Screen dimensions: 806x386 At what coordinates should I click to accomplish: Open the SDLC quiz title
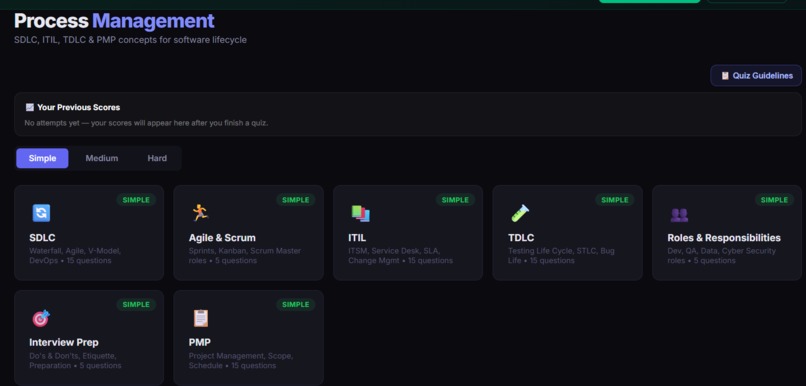42,238
